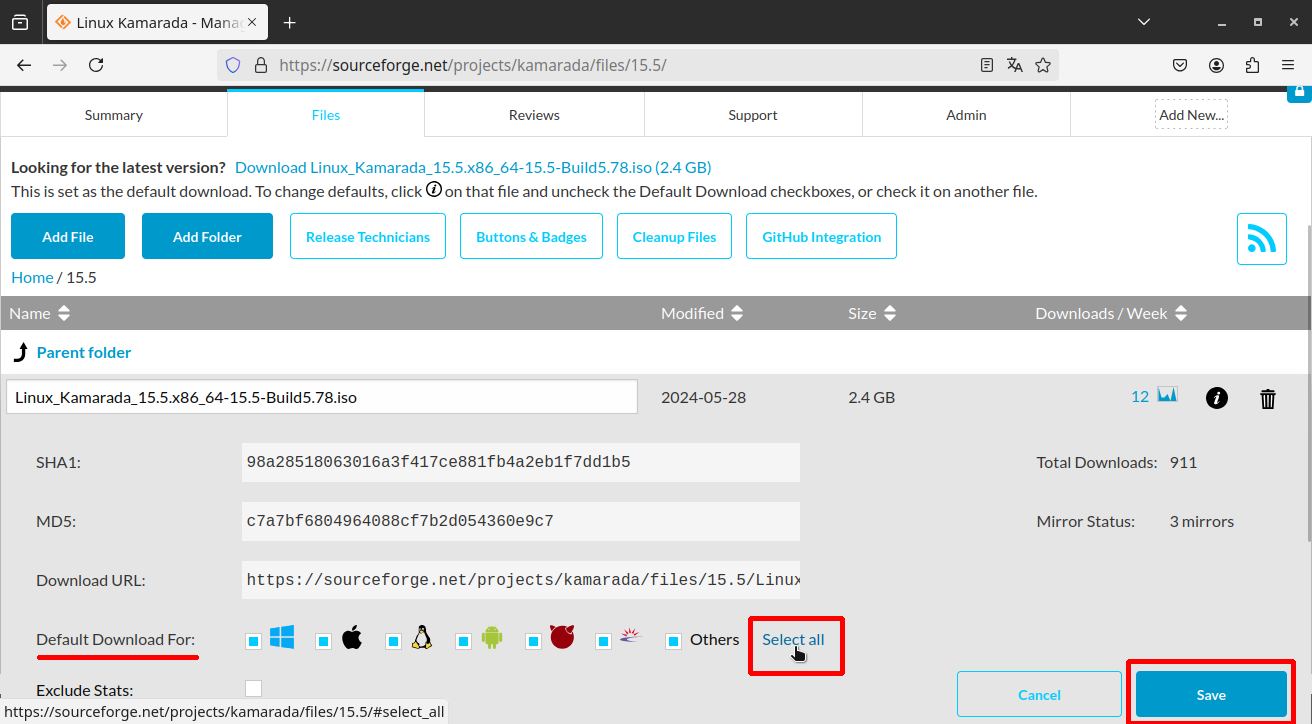Open Release Technicians

(x=368, y=236)
